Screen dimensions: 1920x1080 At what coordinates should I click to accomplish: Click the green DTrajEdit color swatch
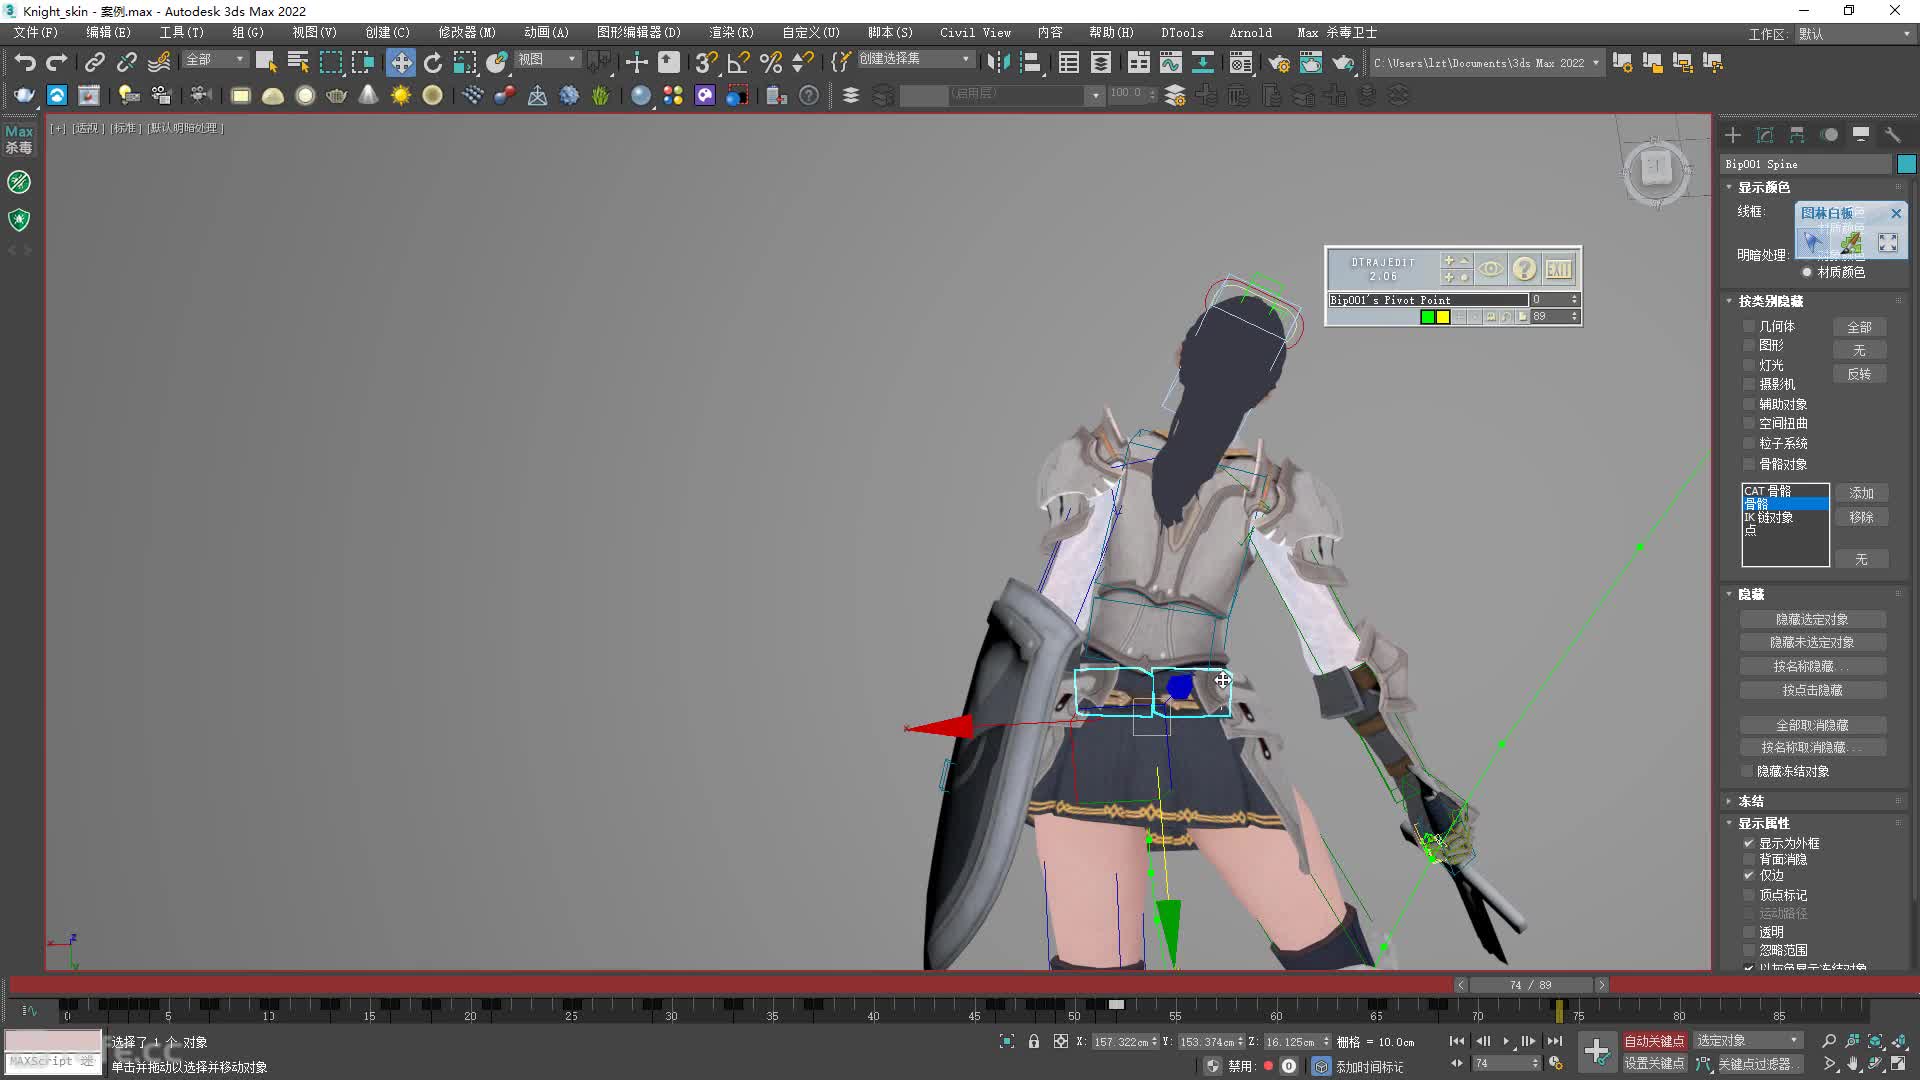click(1427, 317)
